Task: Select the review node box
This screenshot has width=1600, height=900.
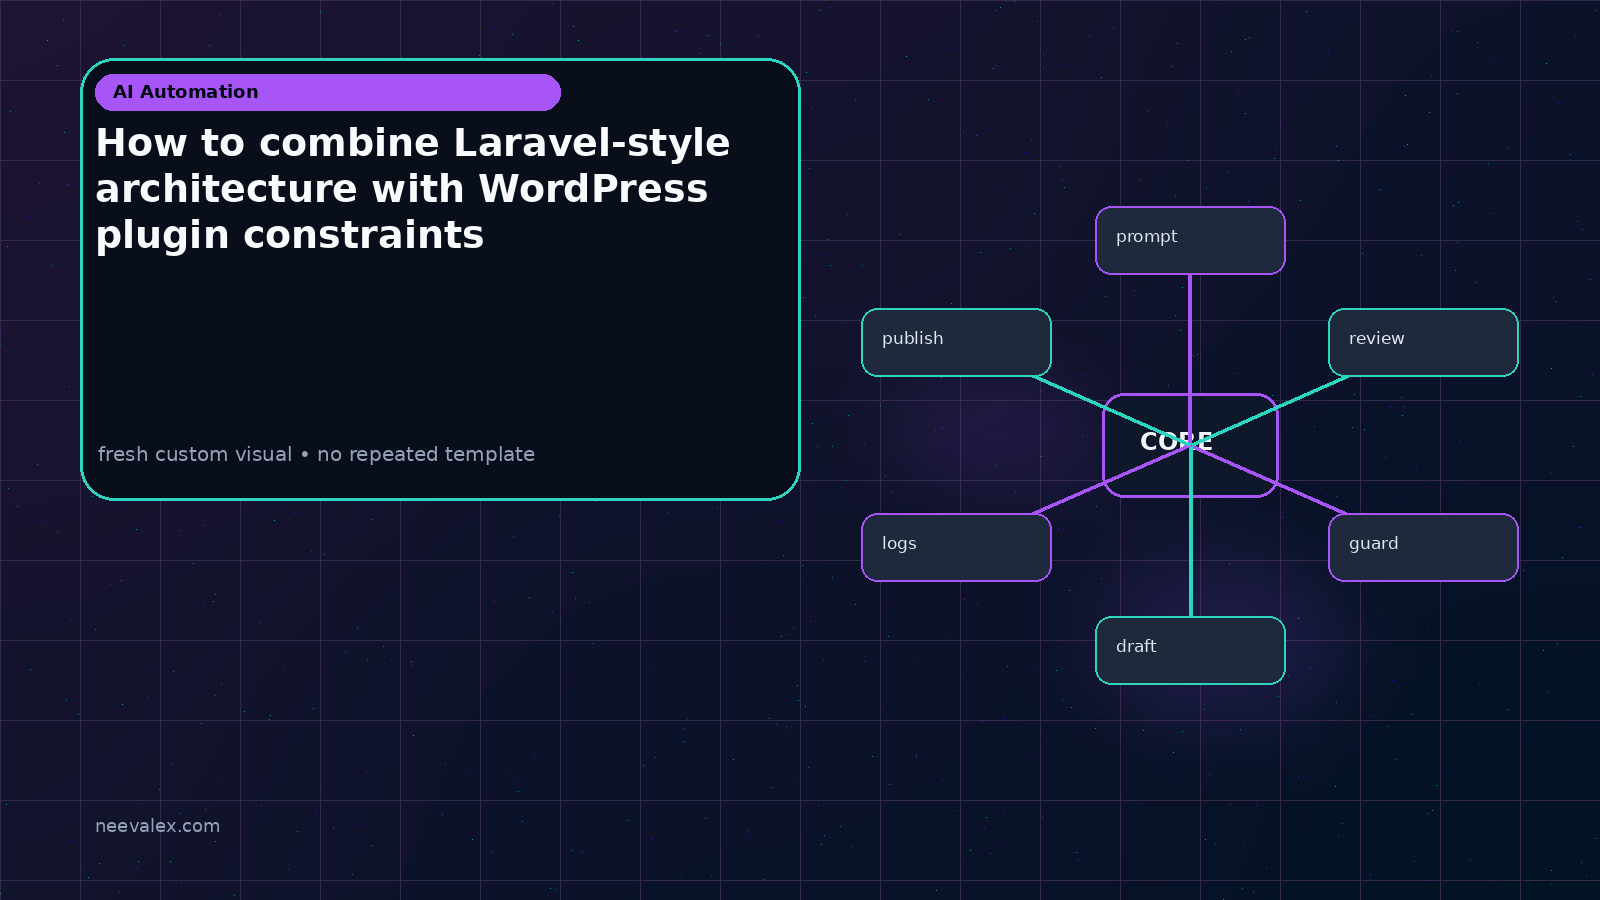Action: click(x=1423, y=342)
